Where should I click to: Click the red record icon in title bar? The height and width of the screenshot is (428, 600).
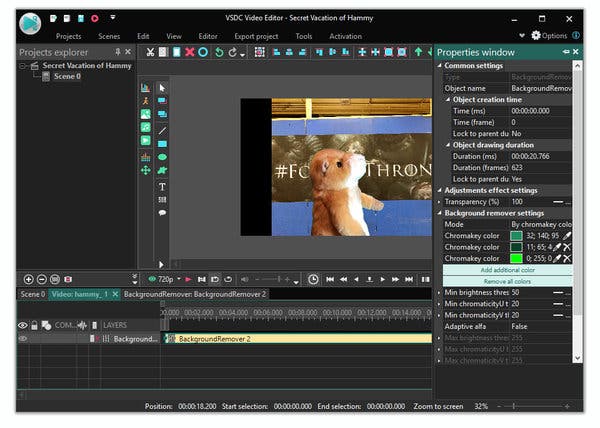pos(95,18)
